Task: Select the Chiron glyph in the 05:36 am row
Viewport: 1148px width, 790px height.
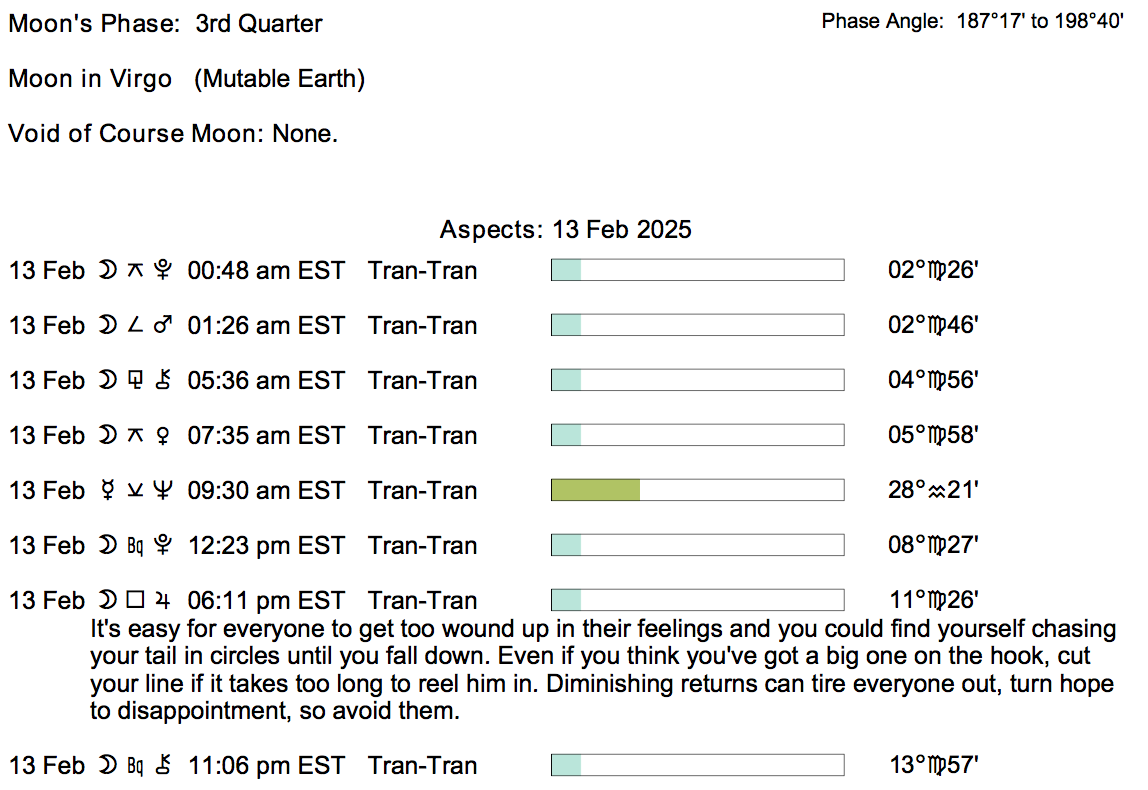Action: [165, 381]
